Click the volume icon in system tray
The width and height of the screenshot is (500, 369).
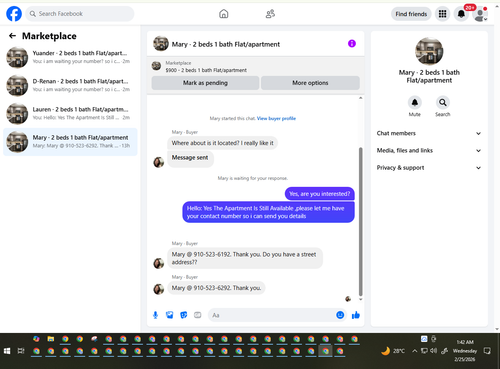point(433,351)
